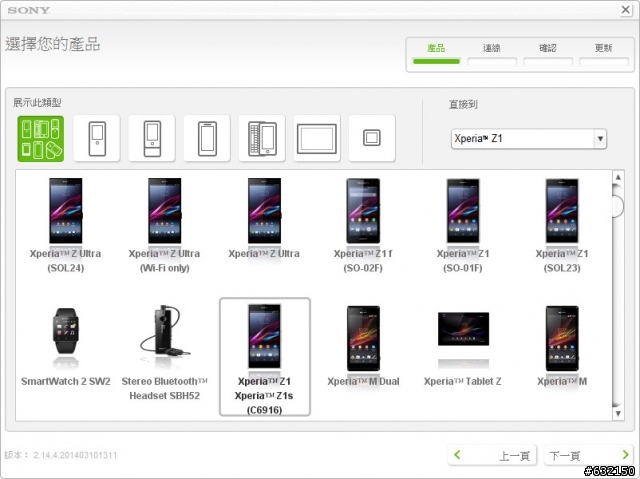The width and height of the screenshot is (640, 479).
Task: Choose the phone with keypad base category icon
Action: [x=152, y=139]
